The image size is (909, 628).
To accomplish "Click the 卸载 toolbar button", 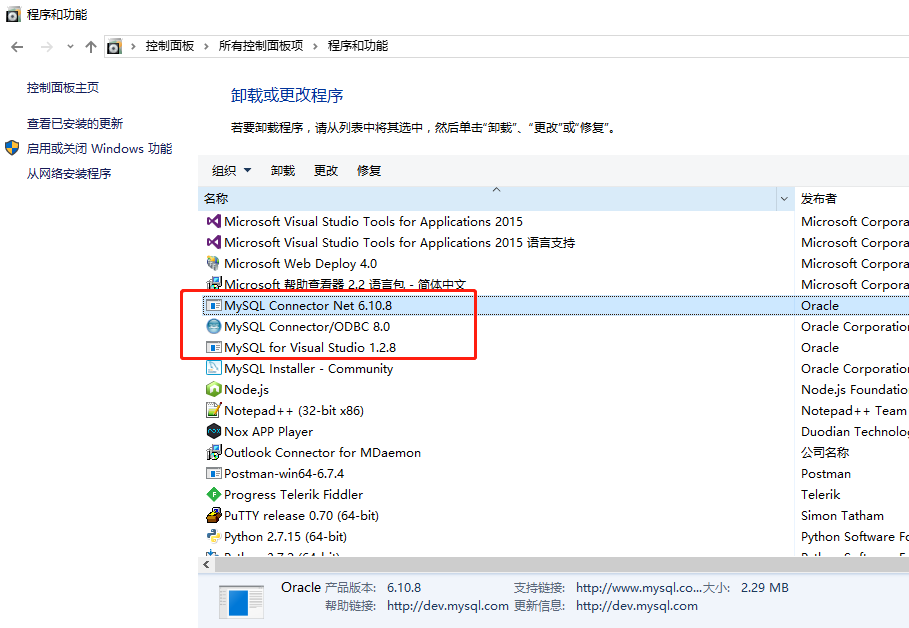I will coord(283,170).
